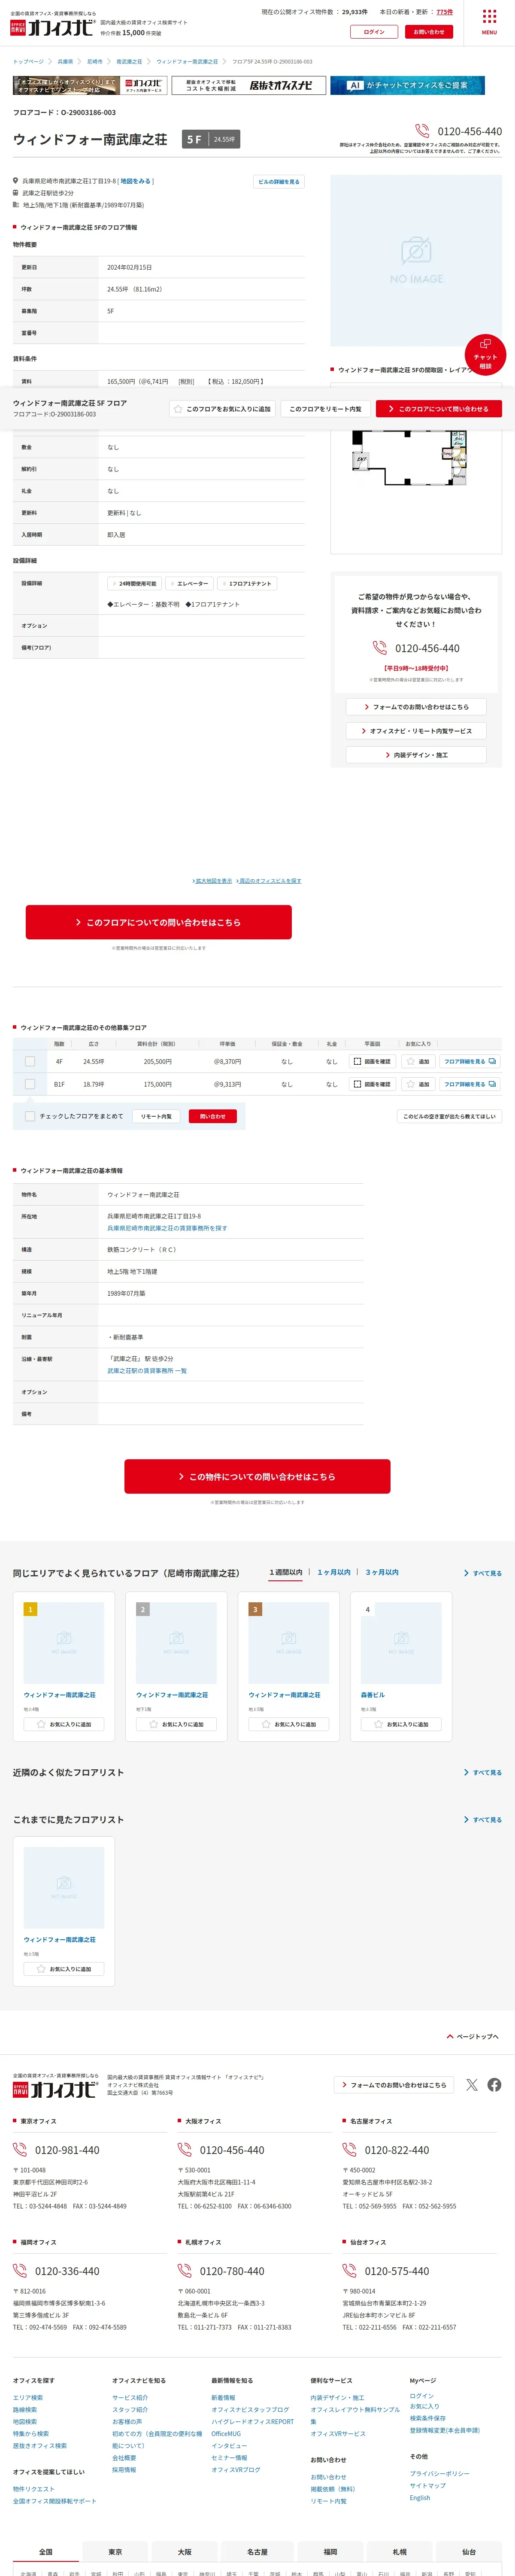Expand オフィスナビ・リモート内覧サービス link
Screen dimensions: 515x2576
tap(416, 731)
